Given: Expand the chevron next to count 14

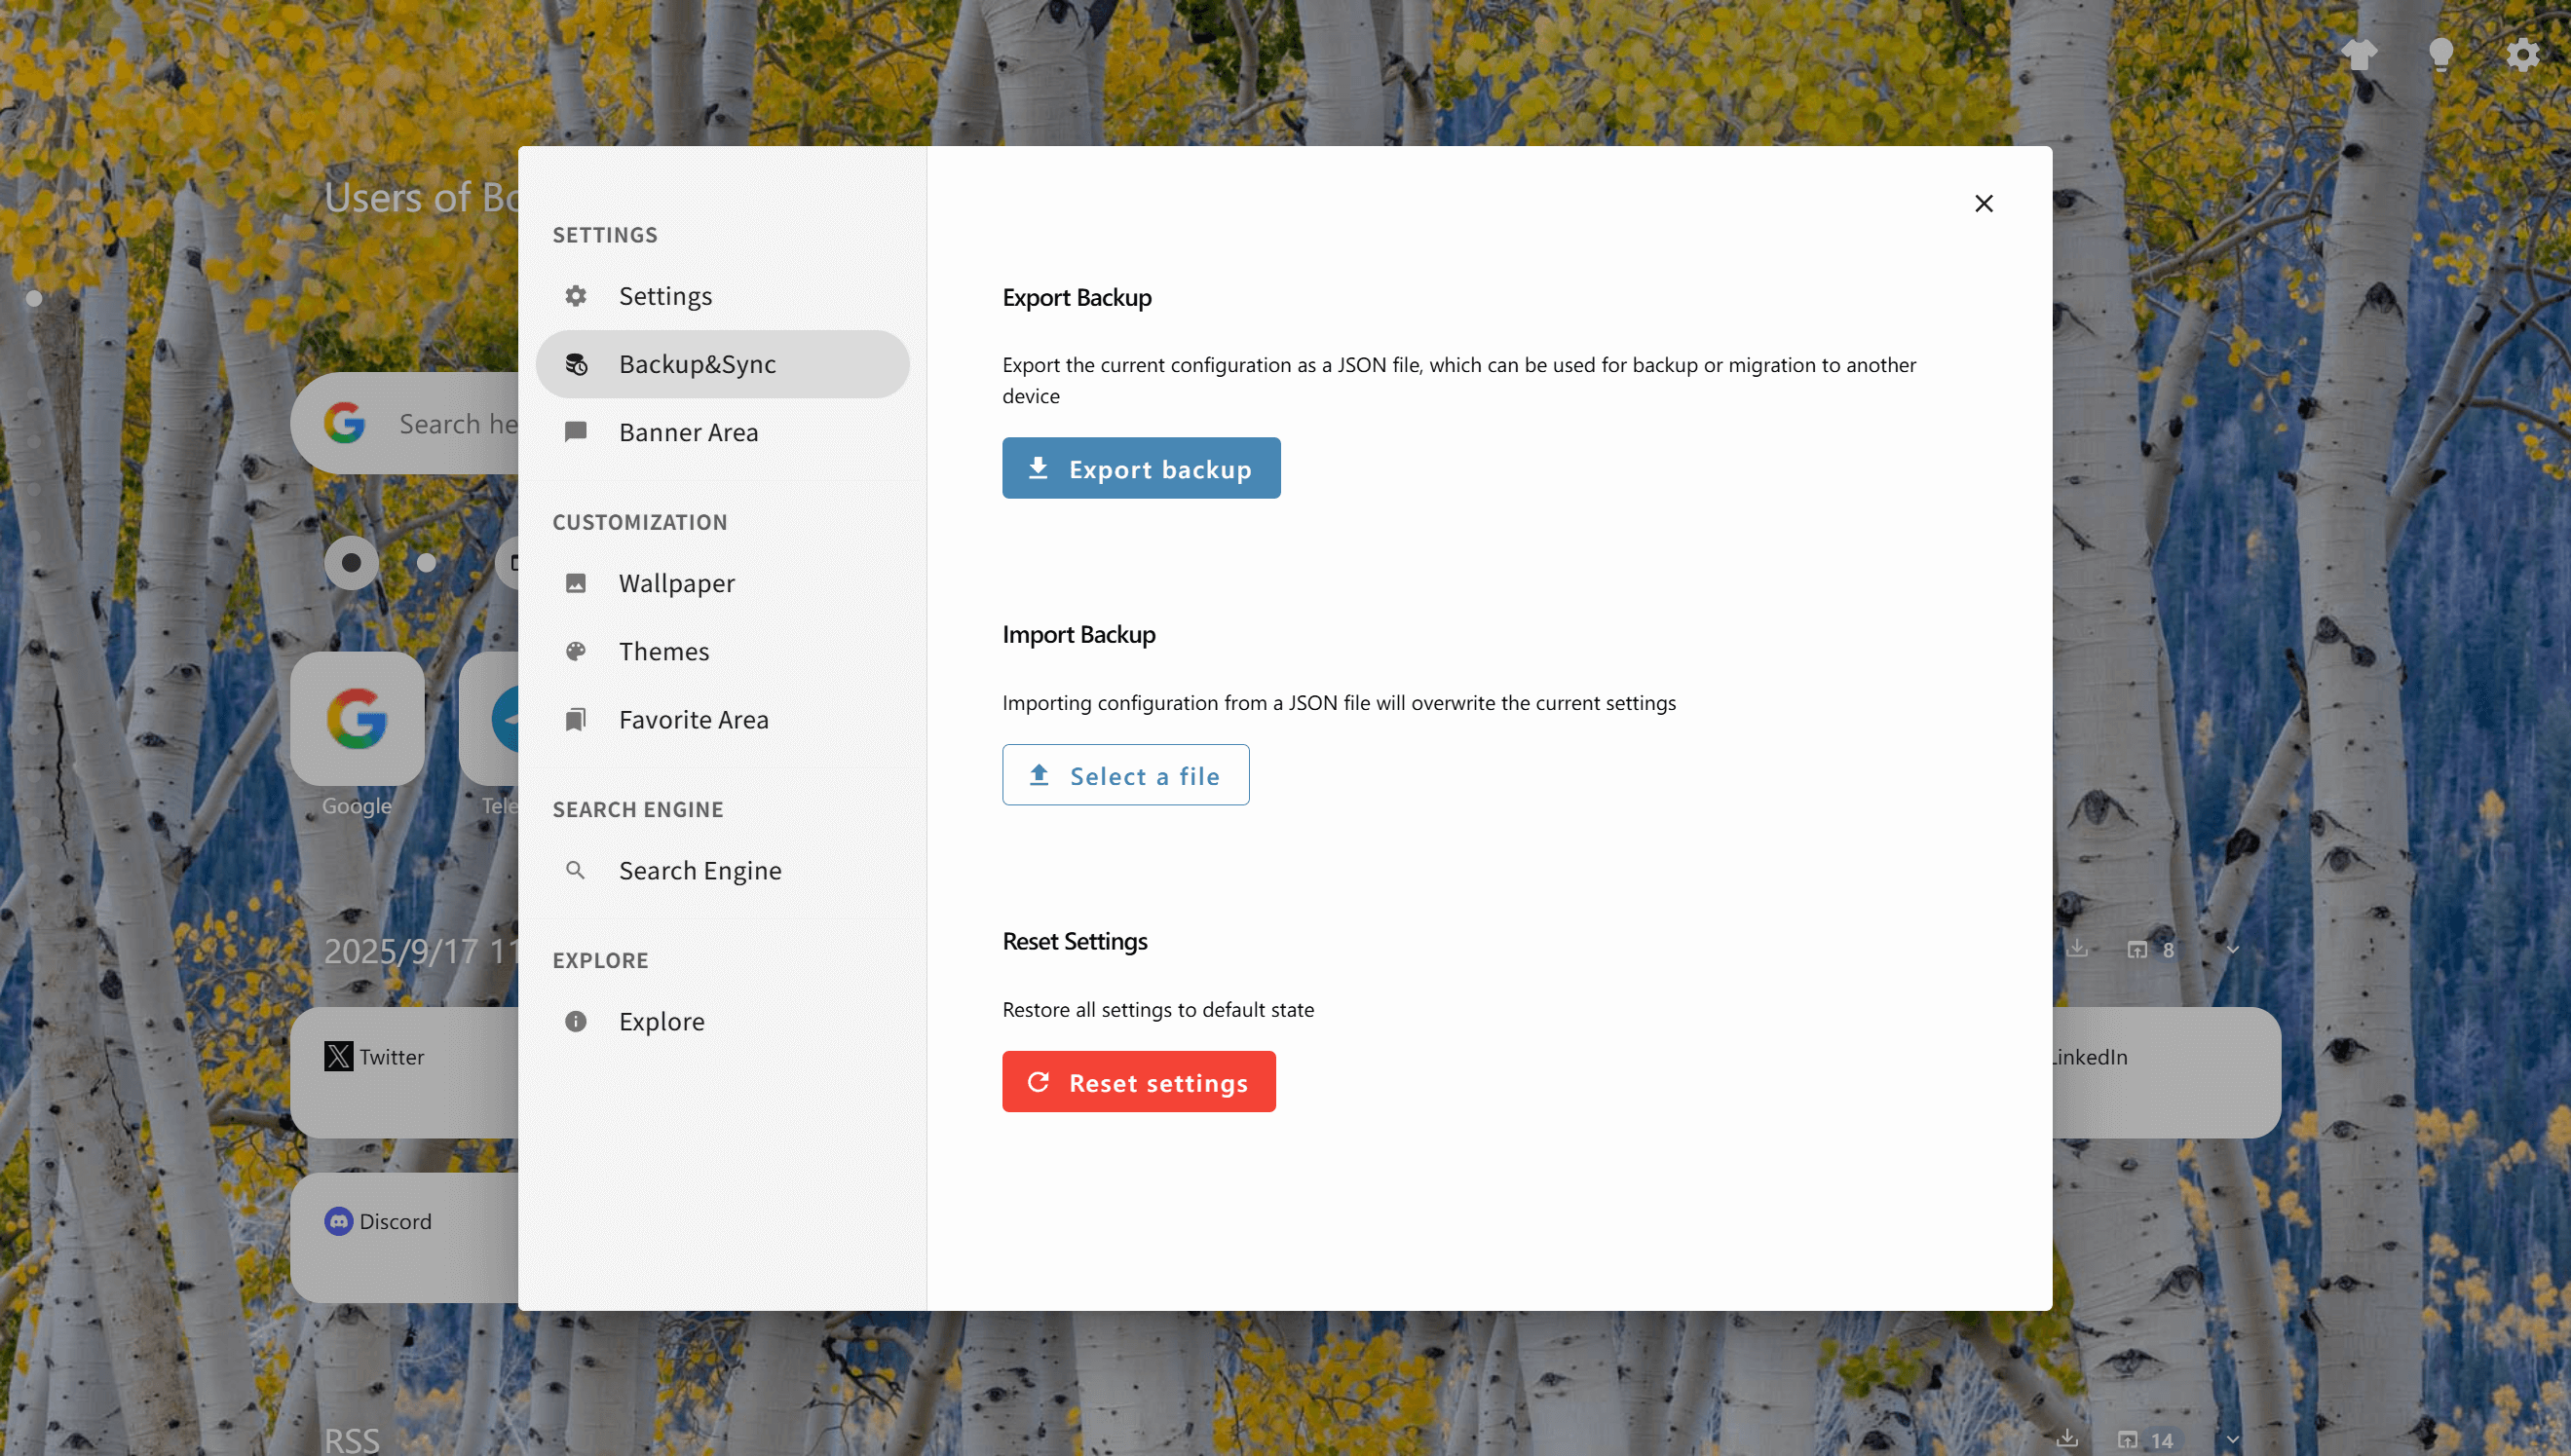Looking at the screenshot, I should (x=2233, y=1440).
